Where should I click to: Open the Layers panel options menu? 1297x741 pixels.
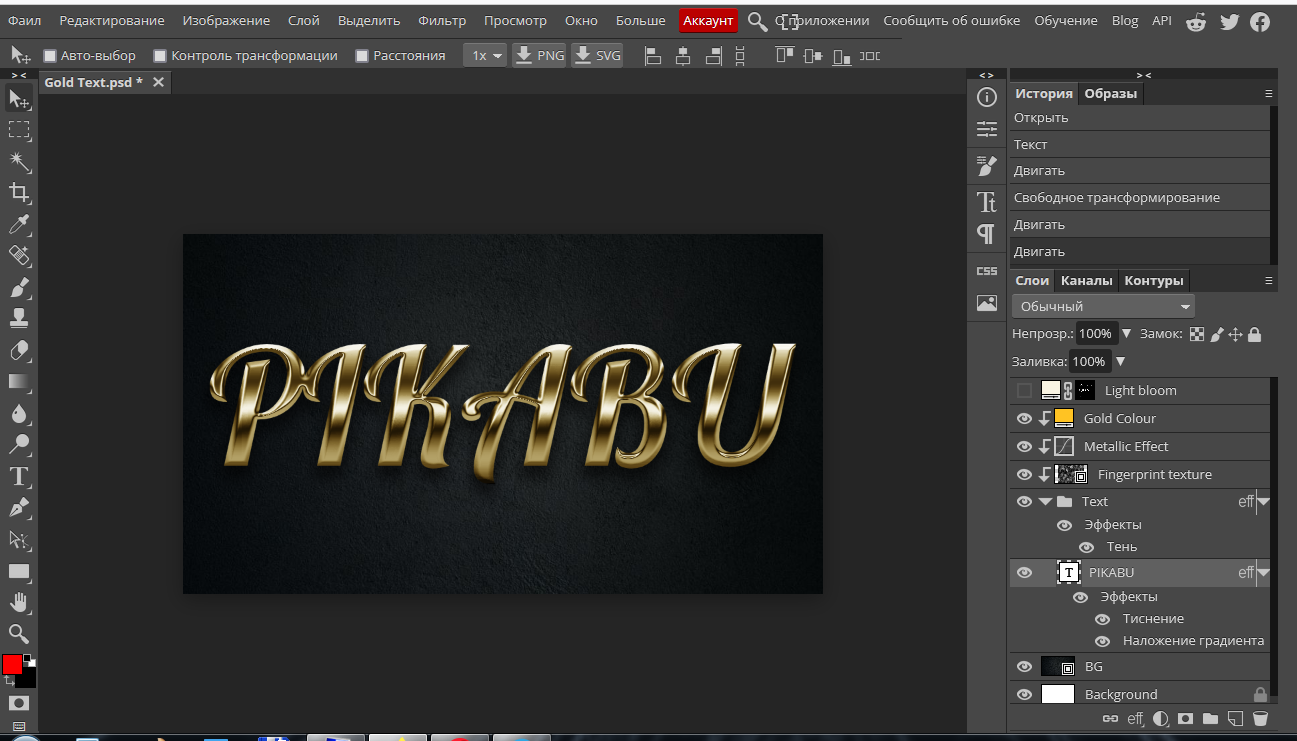click(1269, 280)
